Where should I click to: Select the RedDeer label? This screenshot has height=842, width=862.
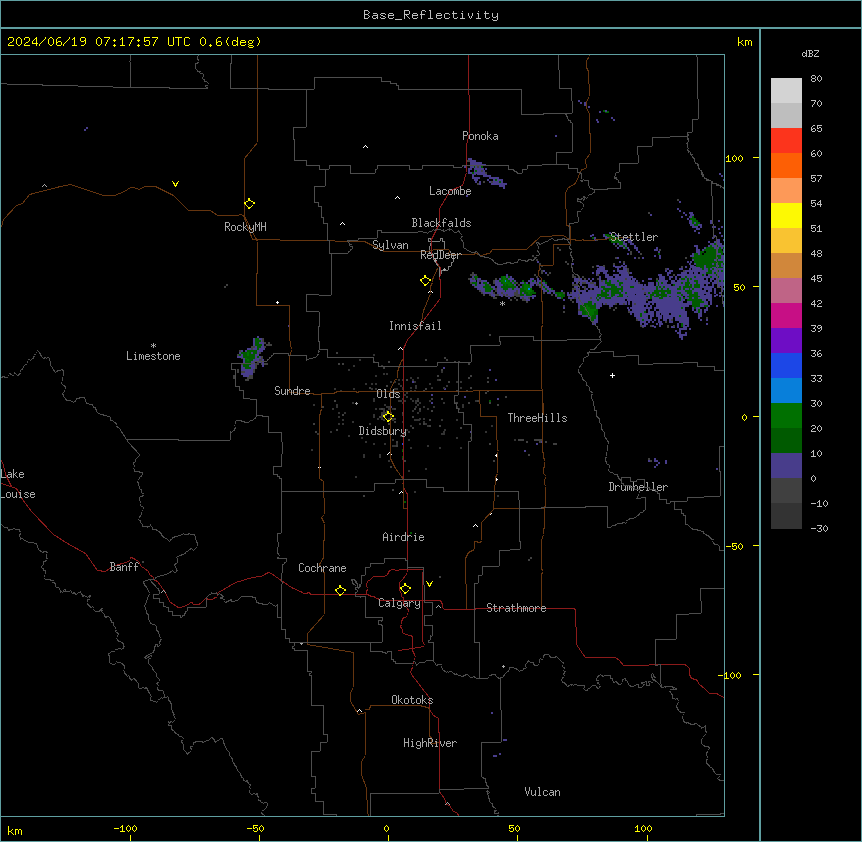coord(440,255)
